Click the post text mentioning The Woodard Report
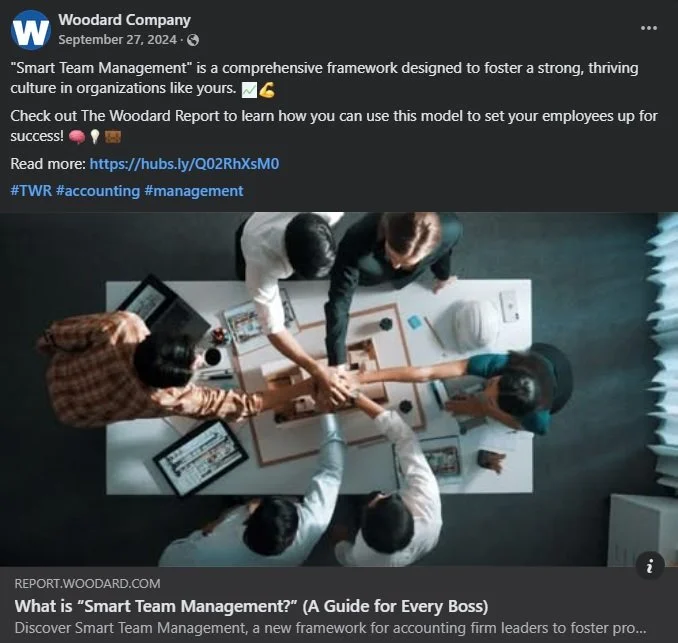The image size is (678, 643). coord(334,126)
